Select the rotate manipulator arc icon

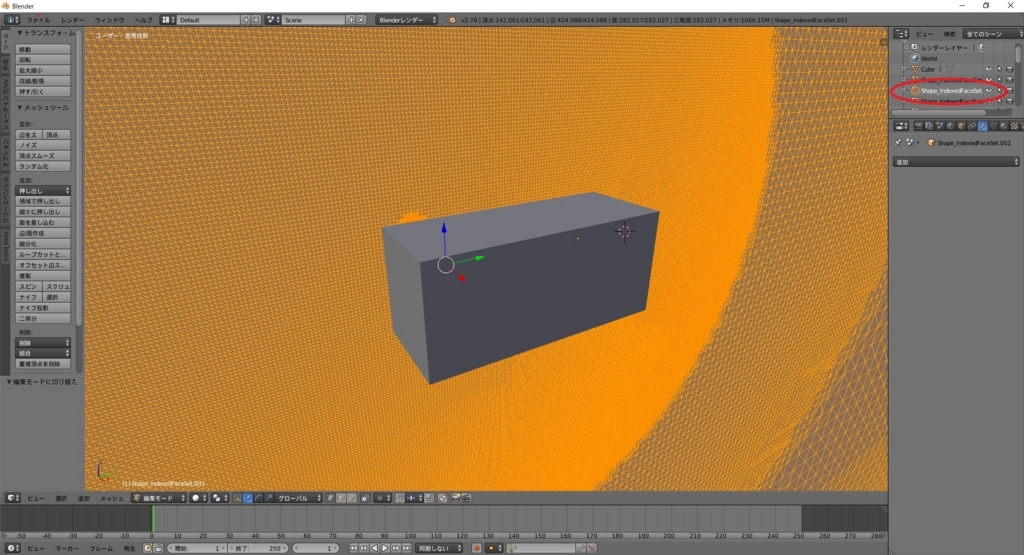(258, 498)
